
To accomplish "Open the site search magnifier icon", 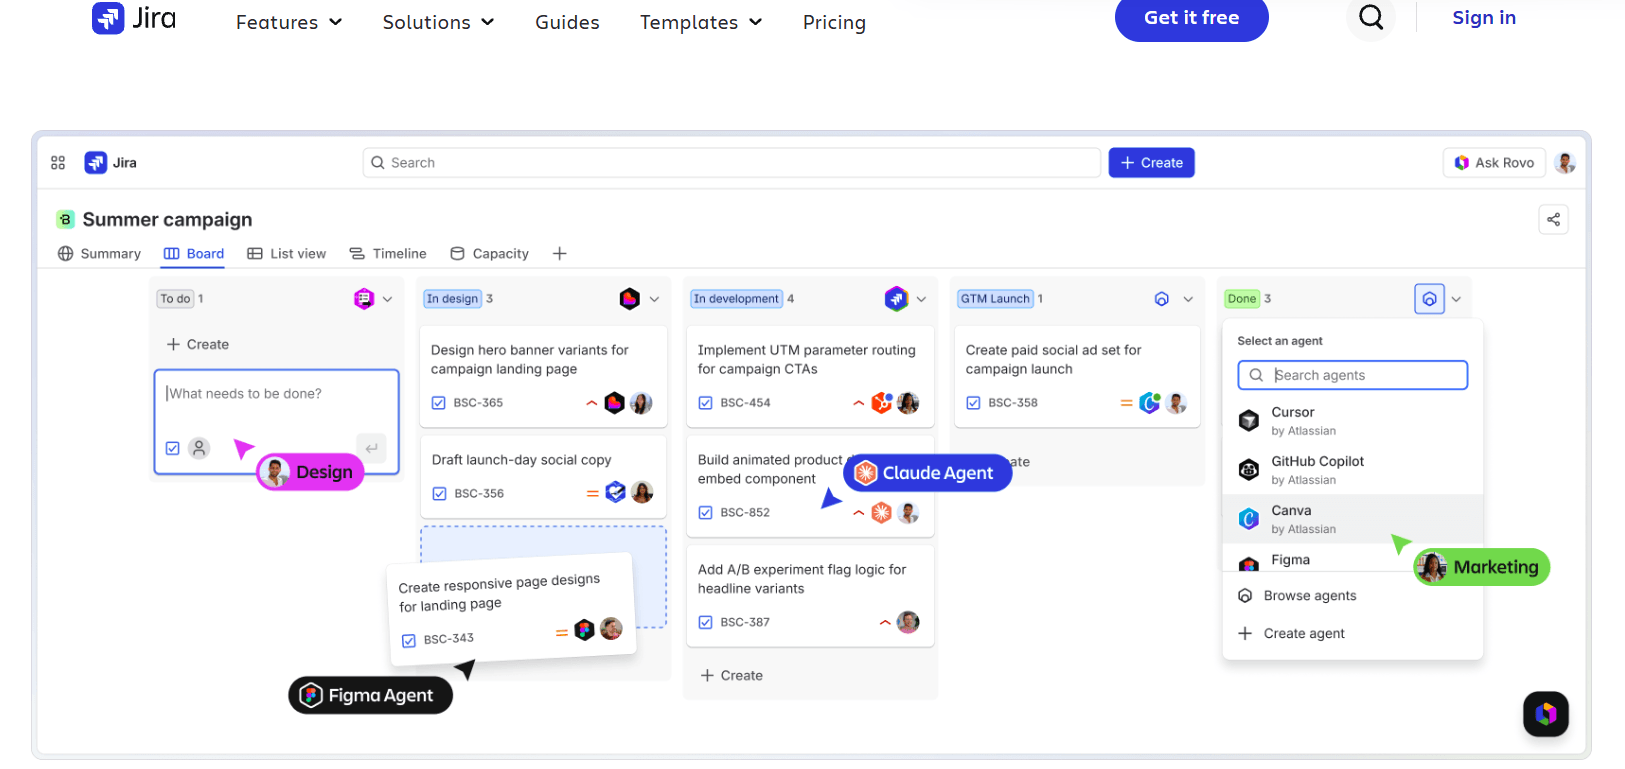I will 1371,17.
